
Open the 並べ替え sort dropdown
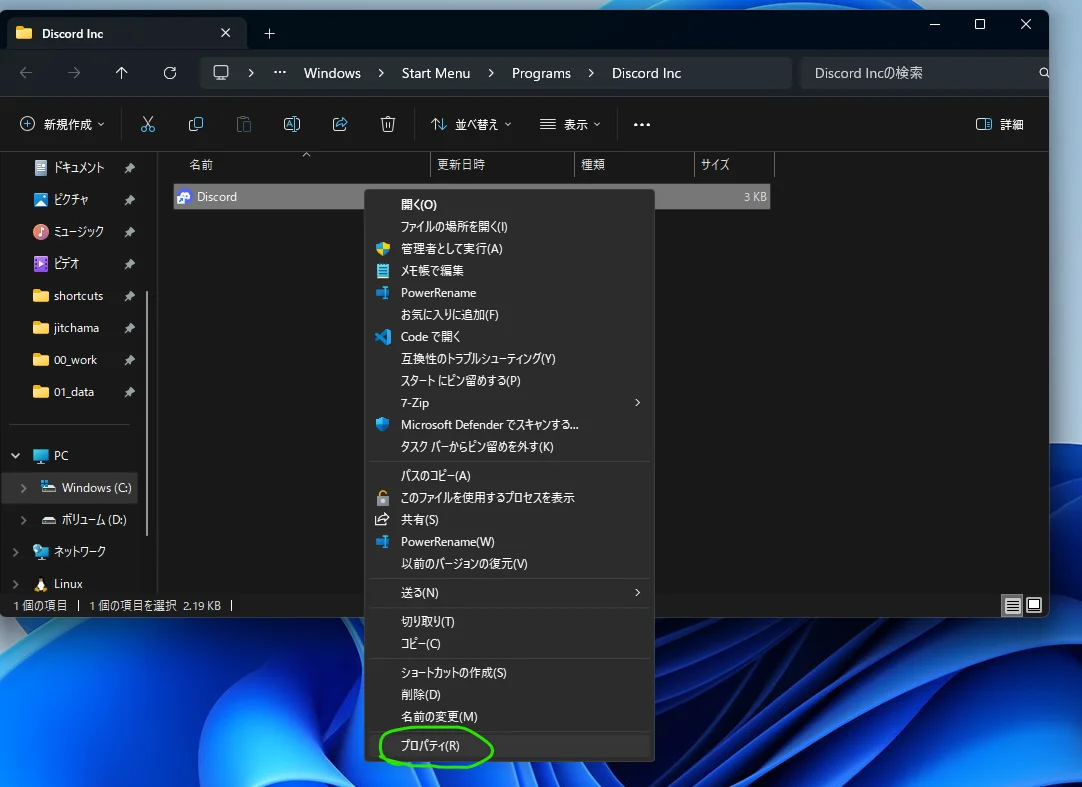coord(471,124)
